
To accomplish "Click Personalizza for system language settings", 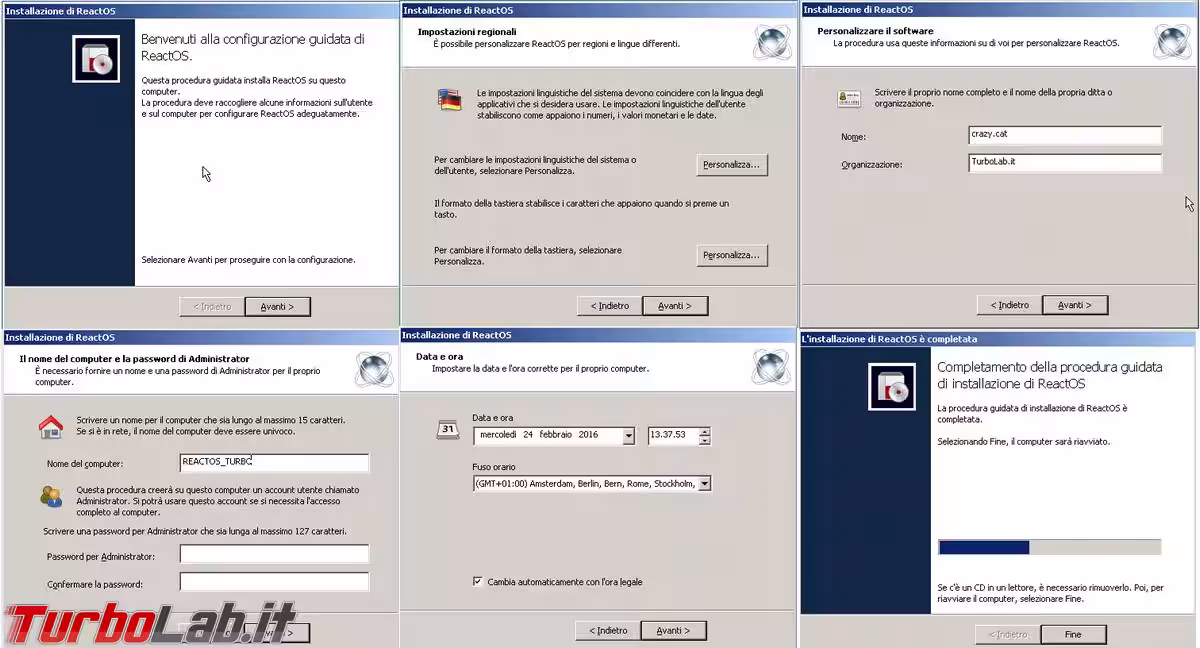I will coord(731,165).
